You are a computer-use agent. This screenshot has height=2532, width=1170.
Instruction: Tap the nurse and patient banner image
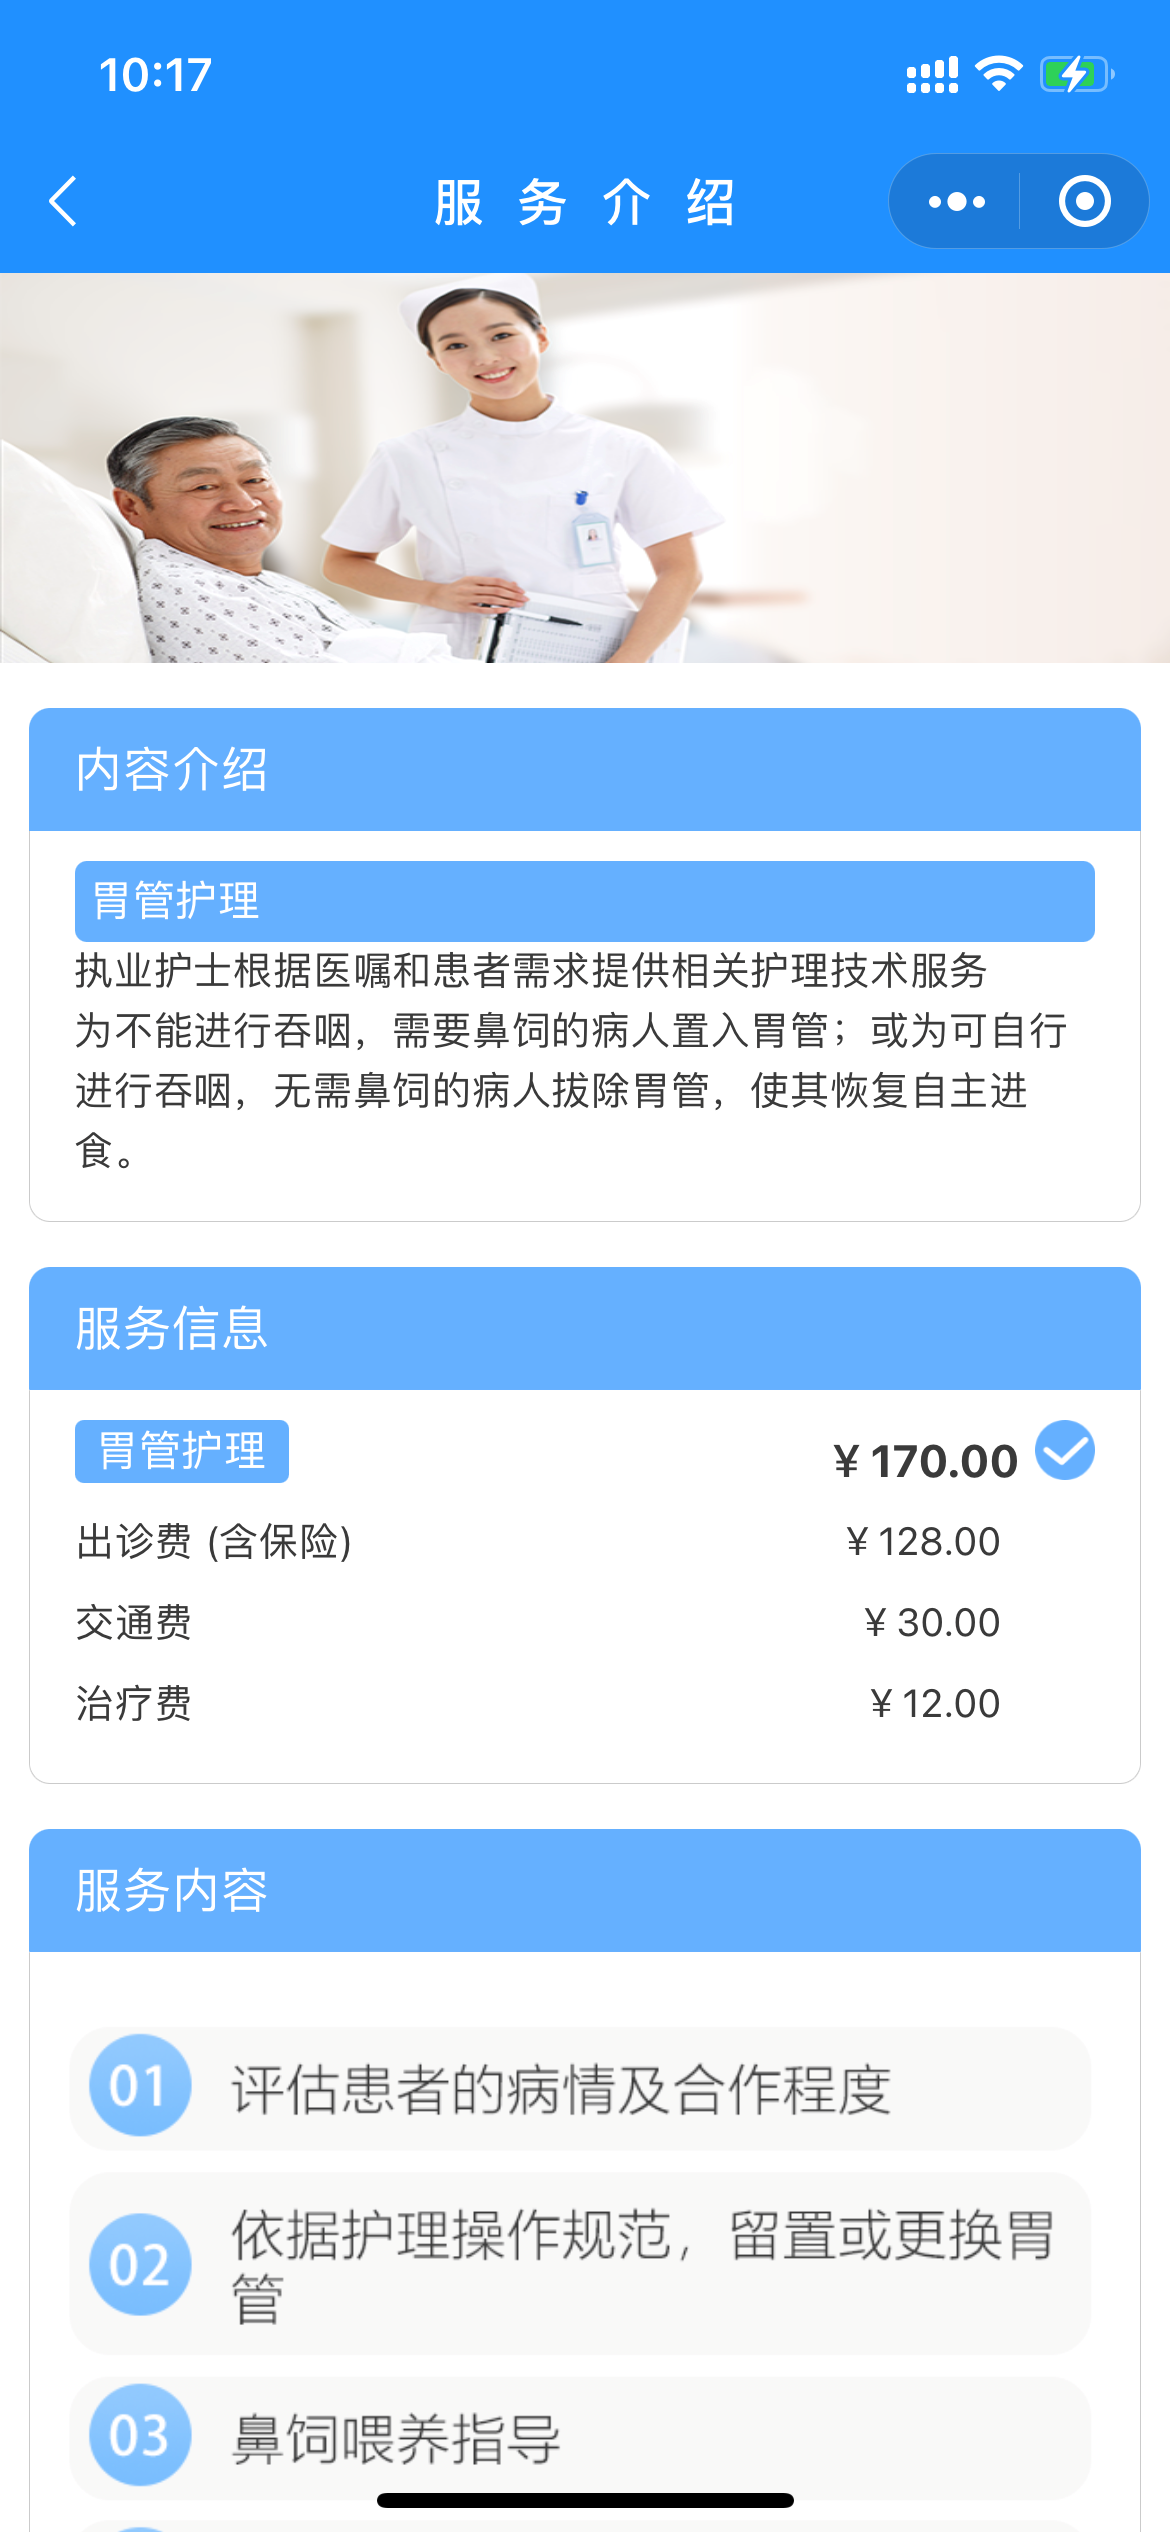pos(584,468)
